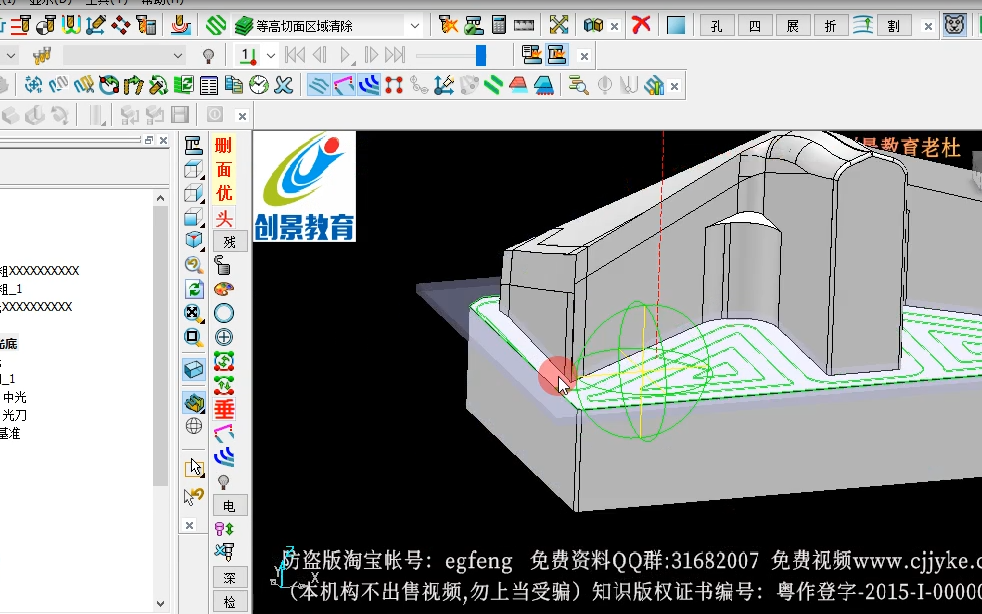Click the 孔 button
Image resolution: width=982 pixels, height=614 pixels.
click(x=716, y=26)
